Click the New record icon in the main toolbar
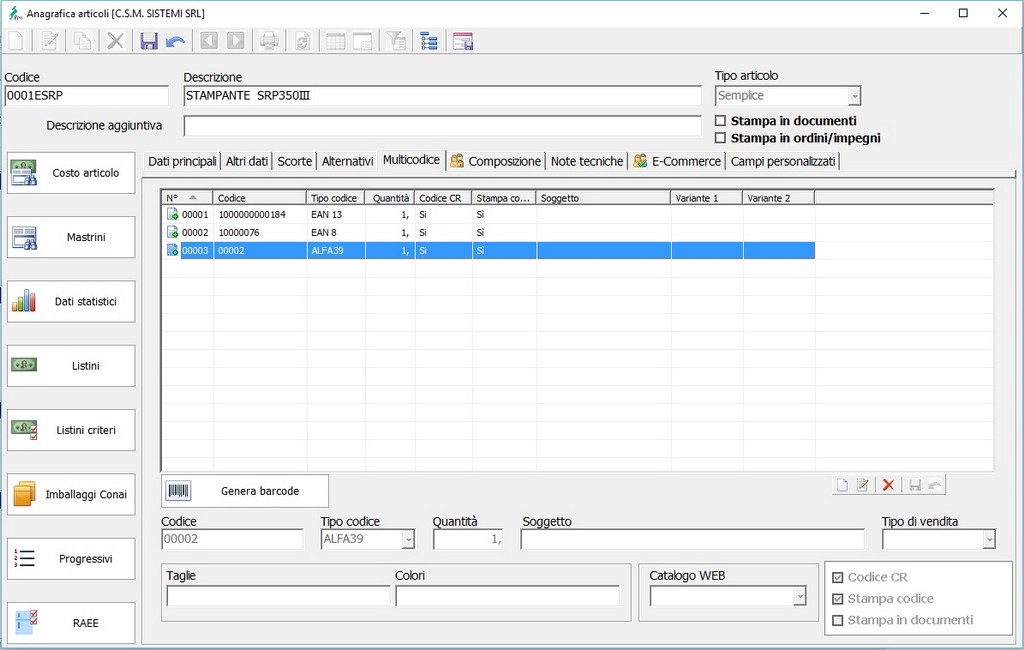Screen dimensions: 1024x650 [x=16, y=41]
